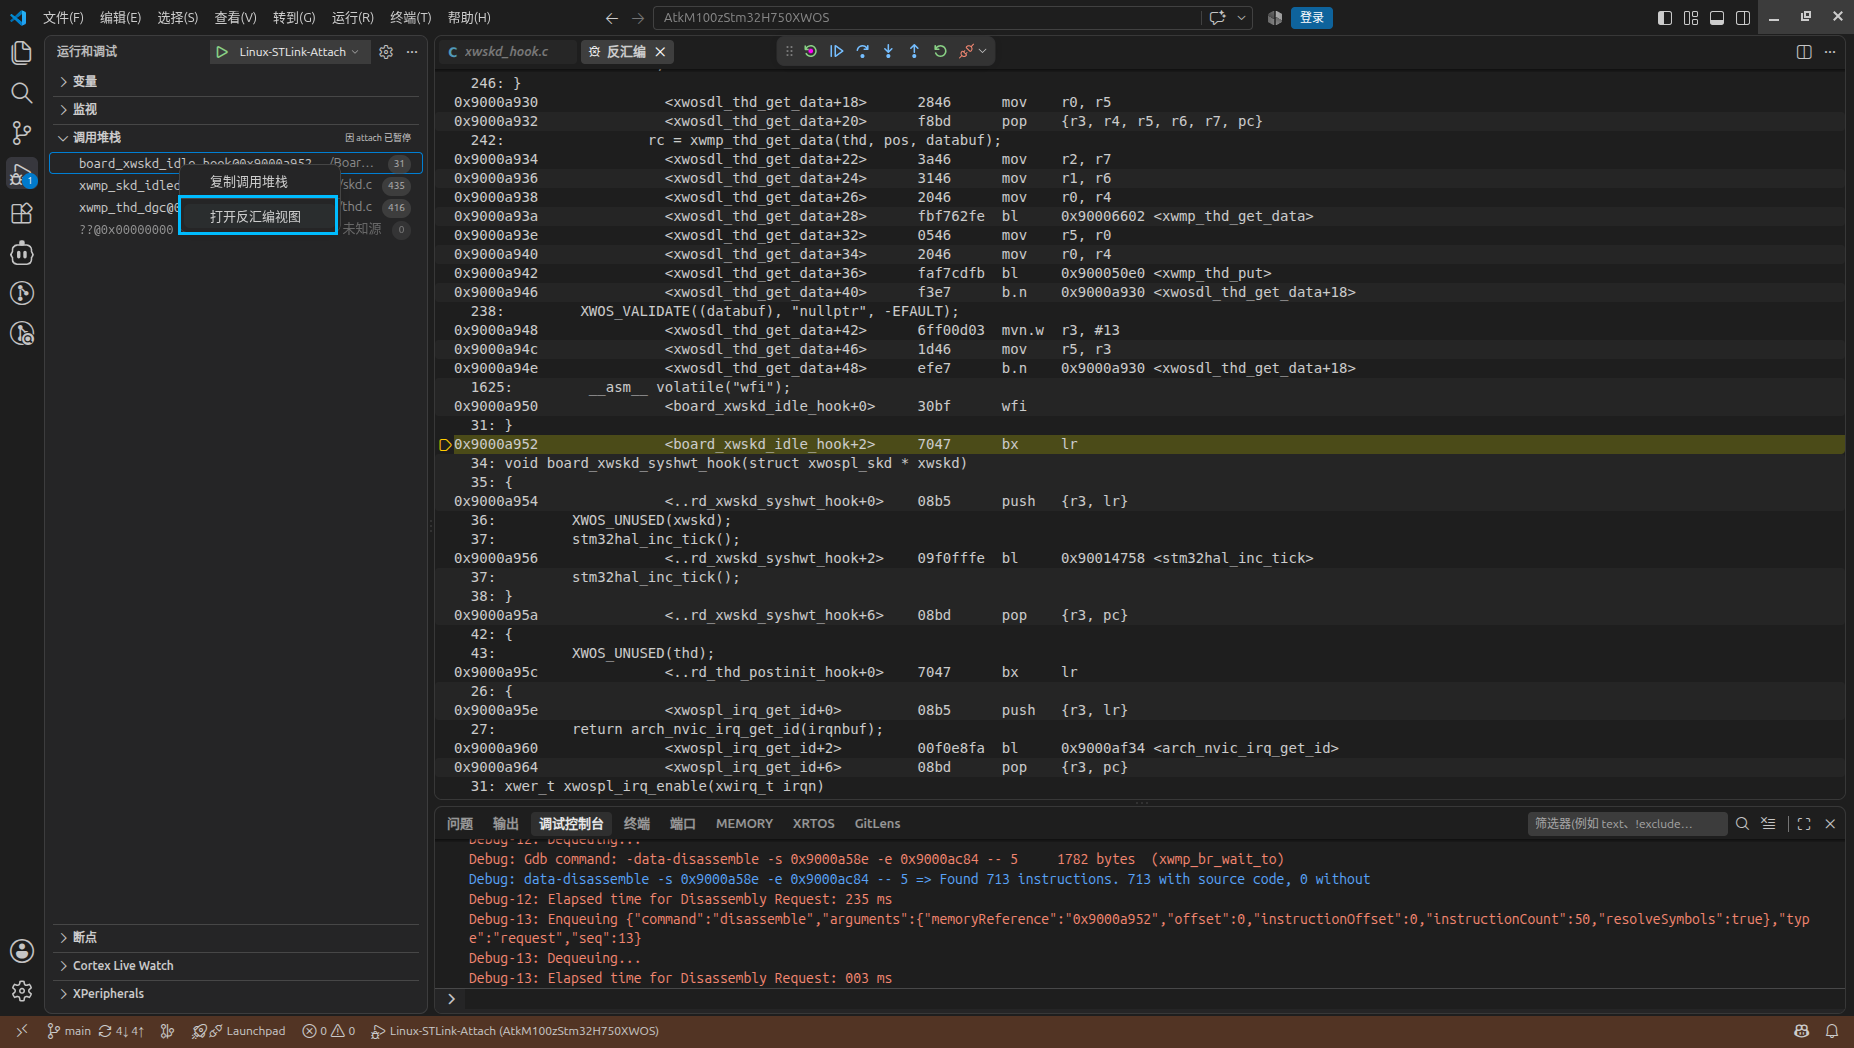Close the bottom panel

1830,824
